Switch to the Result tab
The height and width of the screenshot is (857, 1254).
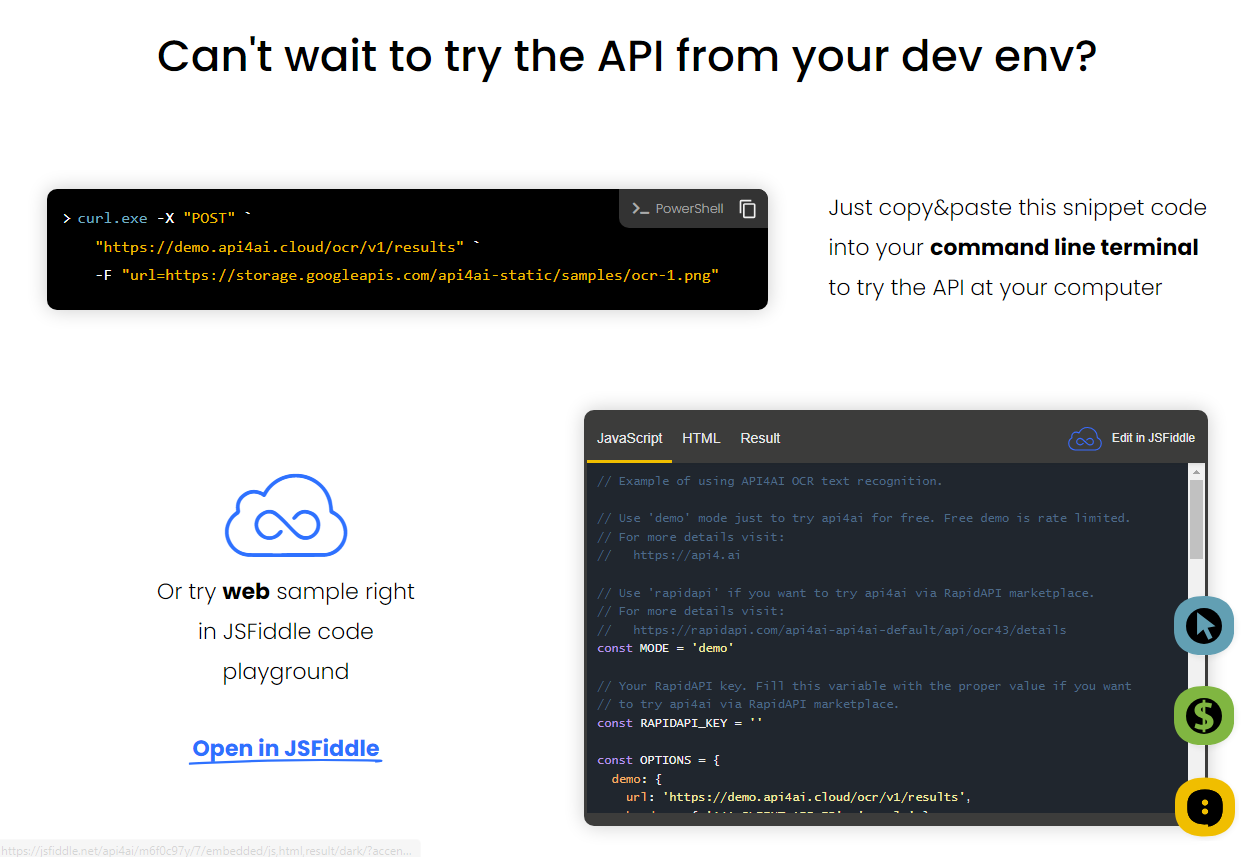tap(760, 438)
